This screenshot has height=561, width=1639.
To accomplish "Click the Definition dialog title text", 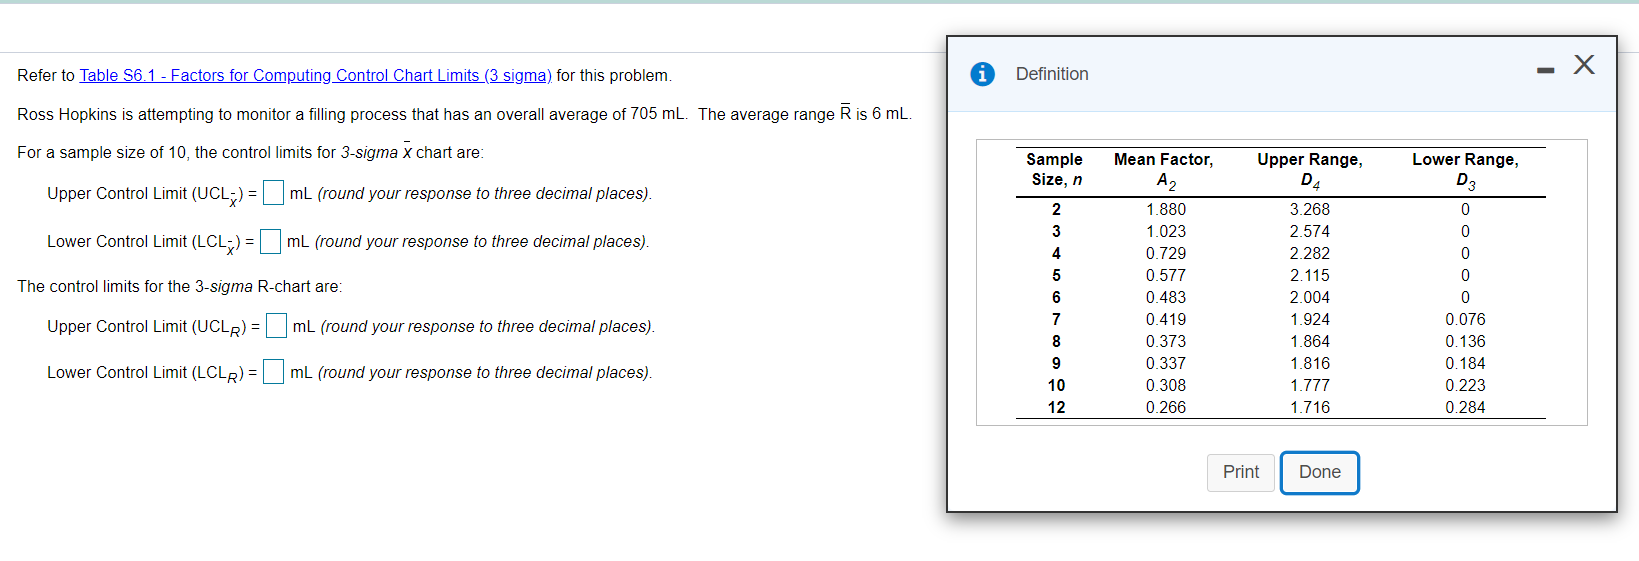I will (1052, 74).
